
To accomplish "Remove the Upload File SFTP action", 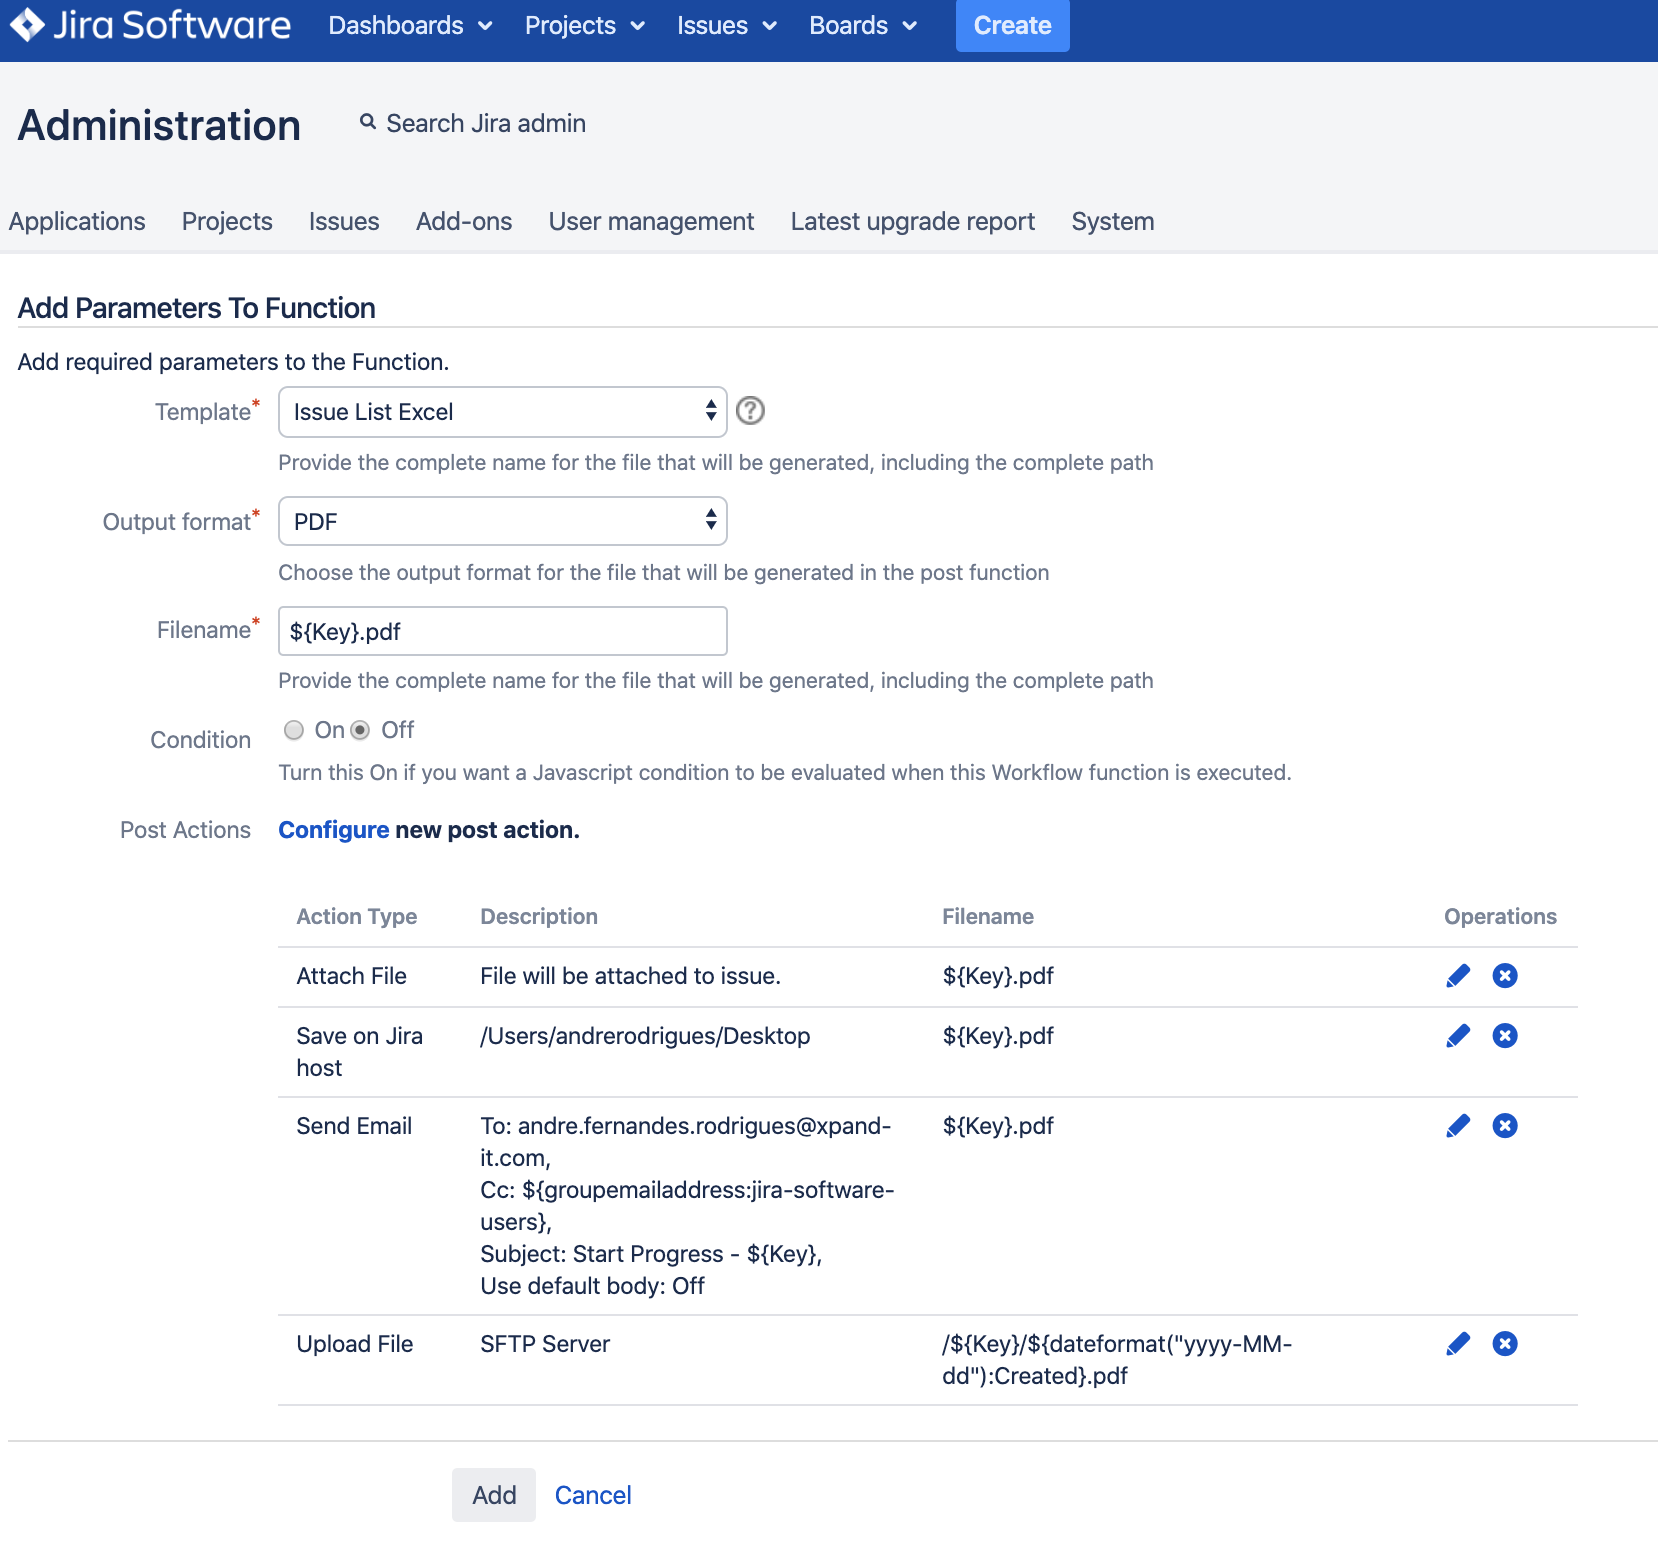I will [x=1504, y=1344].
